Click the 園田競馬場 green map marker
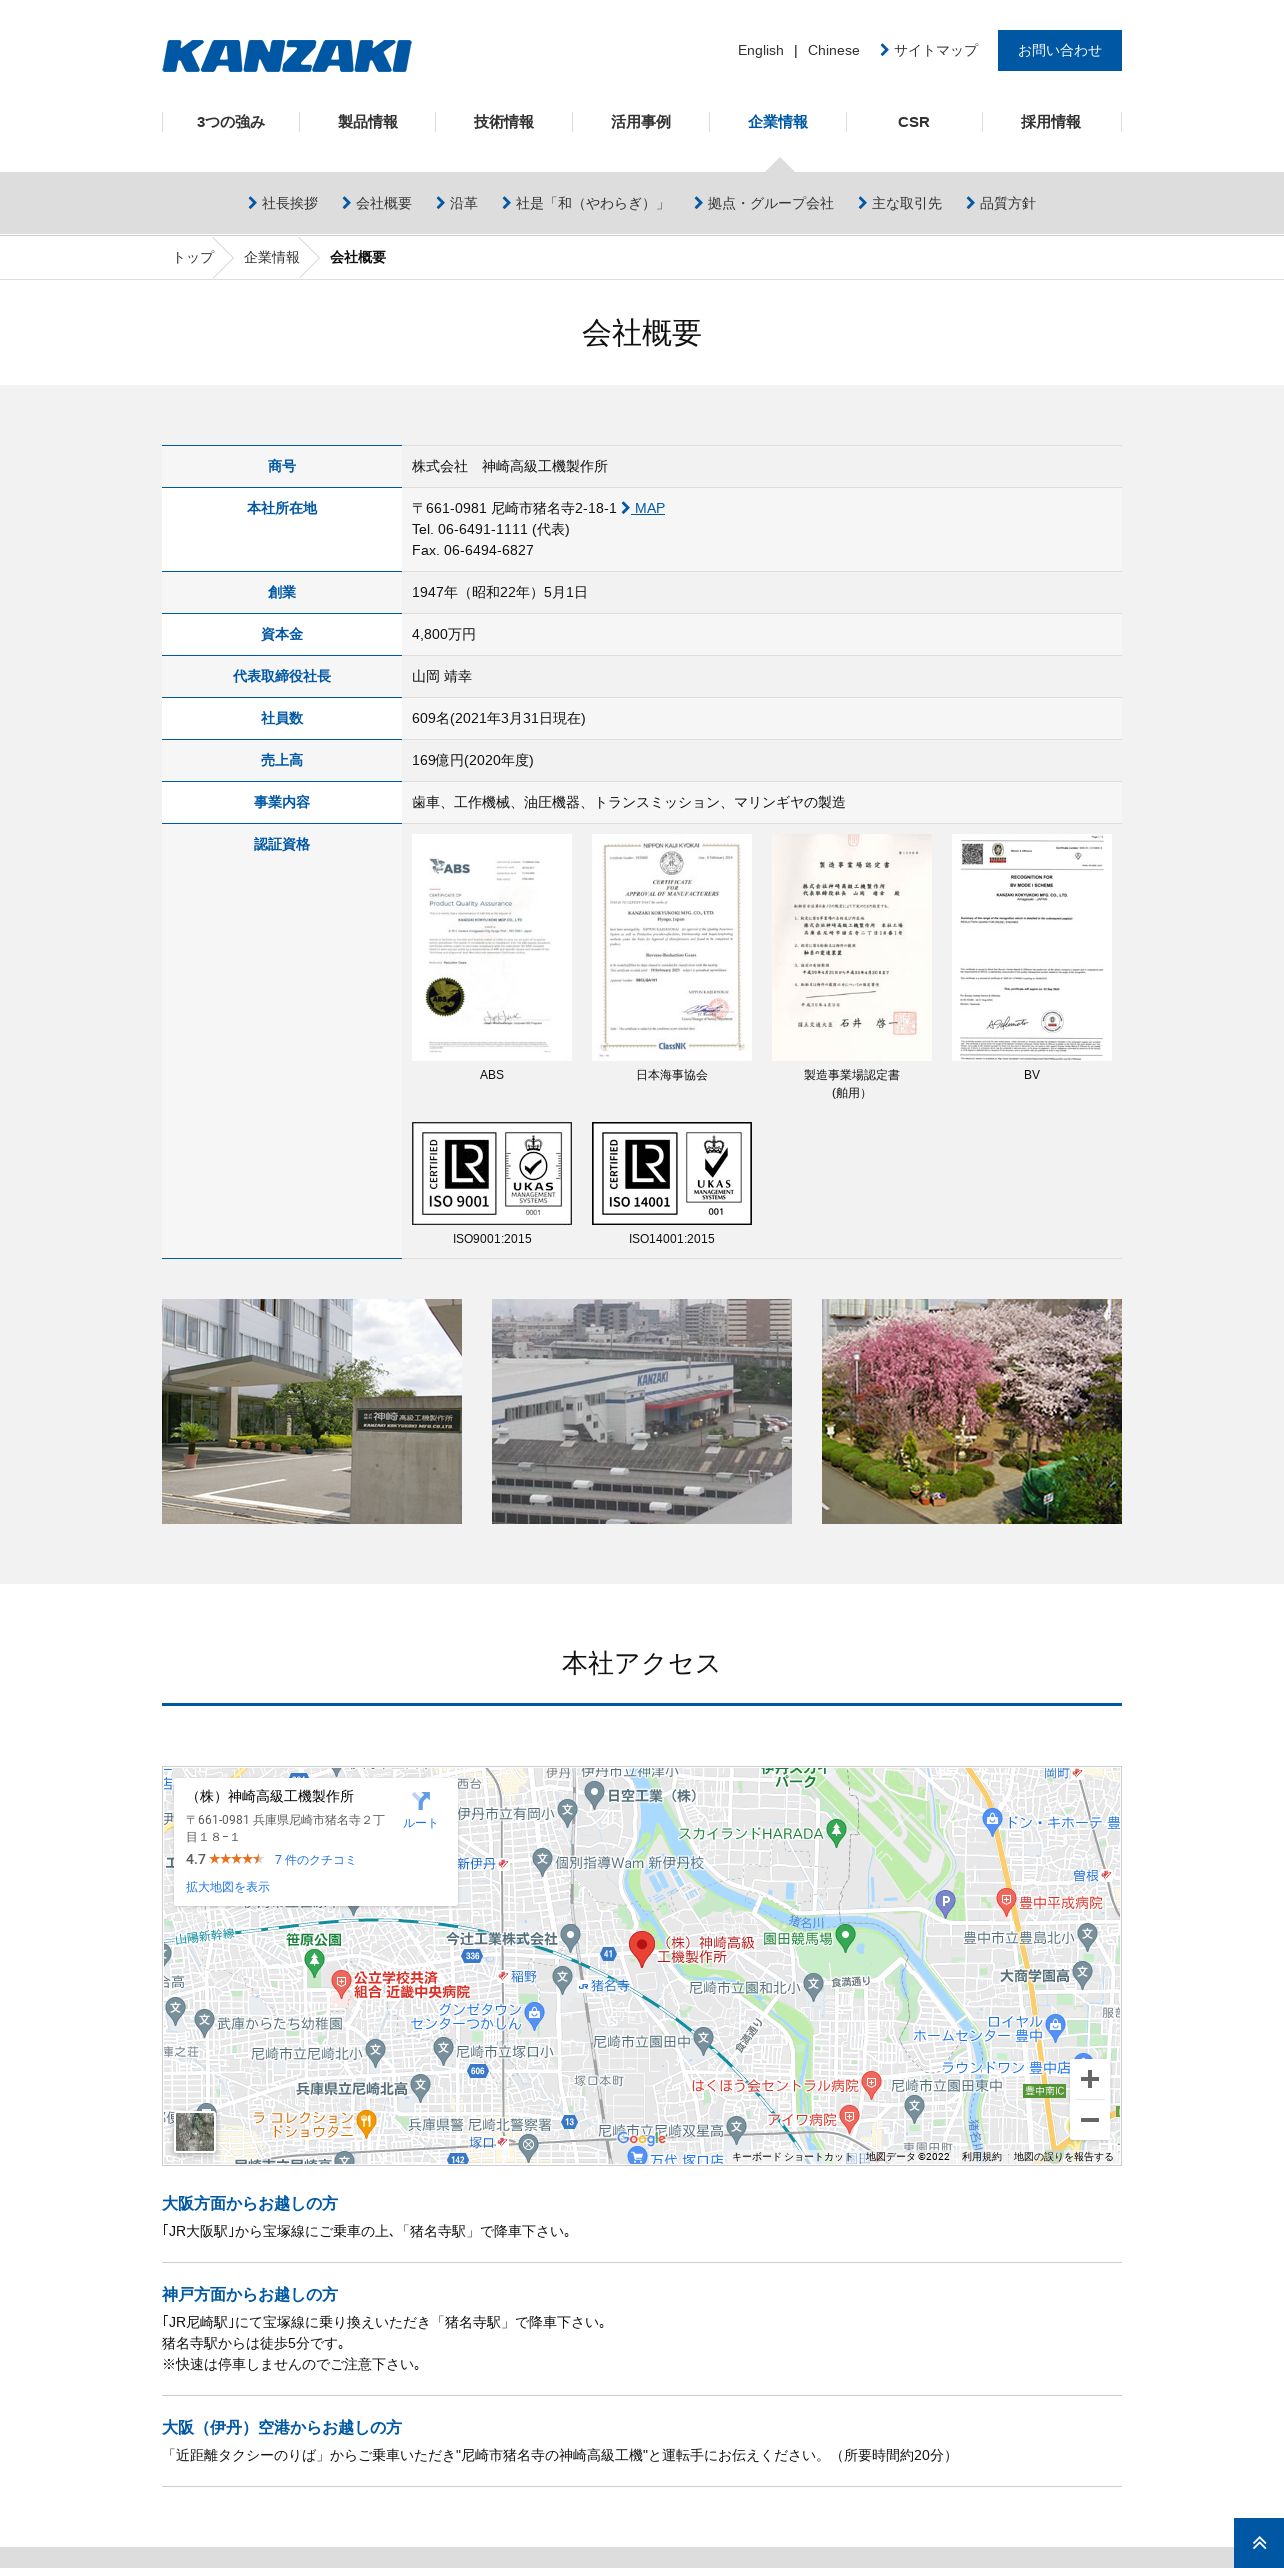Viewport: 1284px width, 2568px height. click(x=845, y=1937)
